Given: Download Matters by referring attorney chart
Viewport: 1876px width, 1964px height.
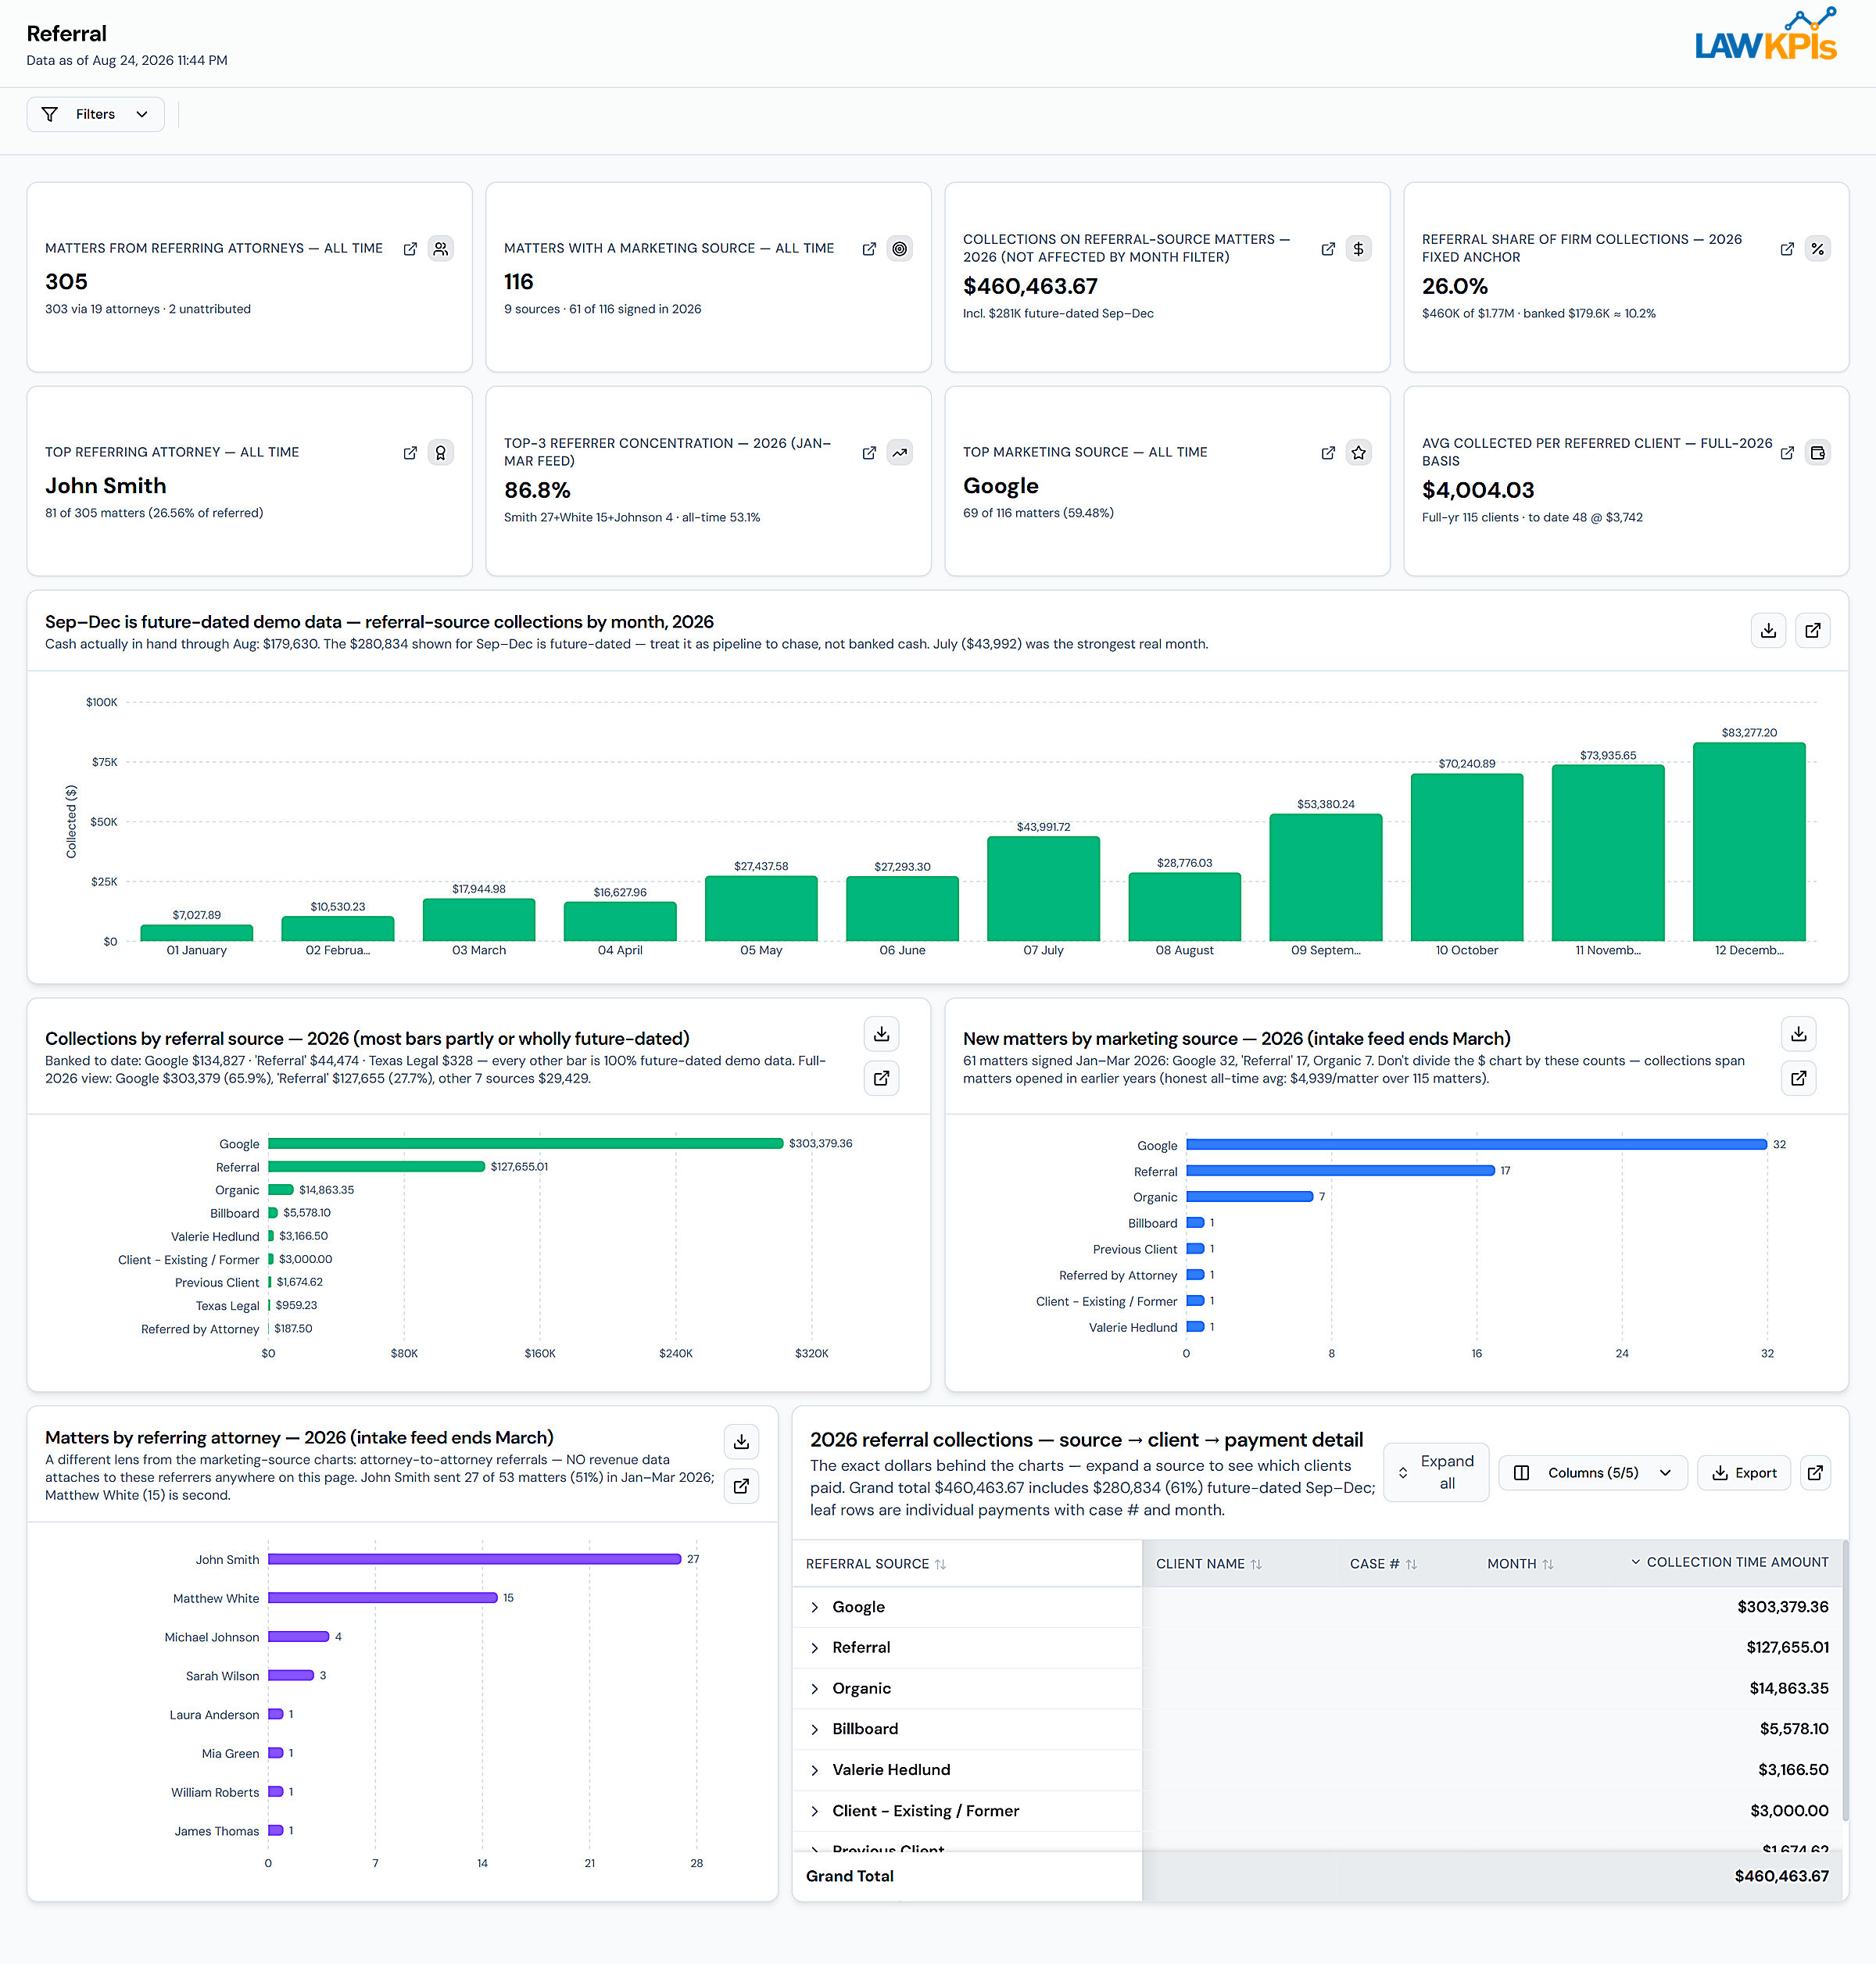Looking at the screenshot, I should 742,1442.
